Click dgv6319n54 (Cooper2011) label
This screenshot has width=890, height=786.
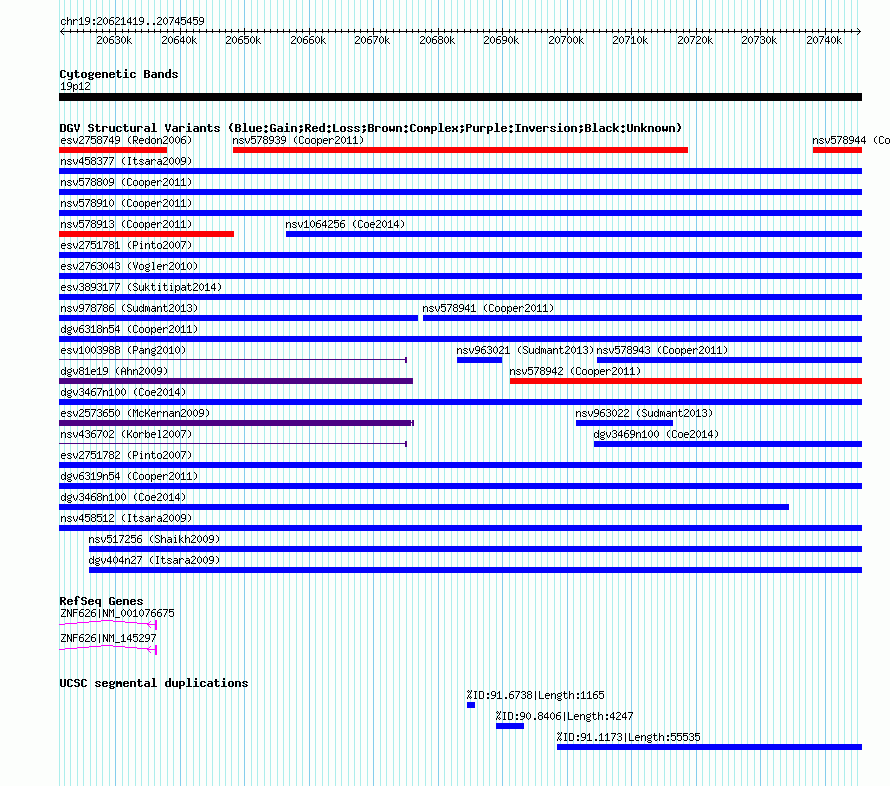129,476
